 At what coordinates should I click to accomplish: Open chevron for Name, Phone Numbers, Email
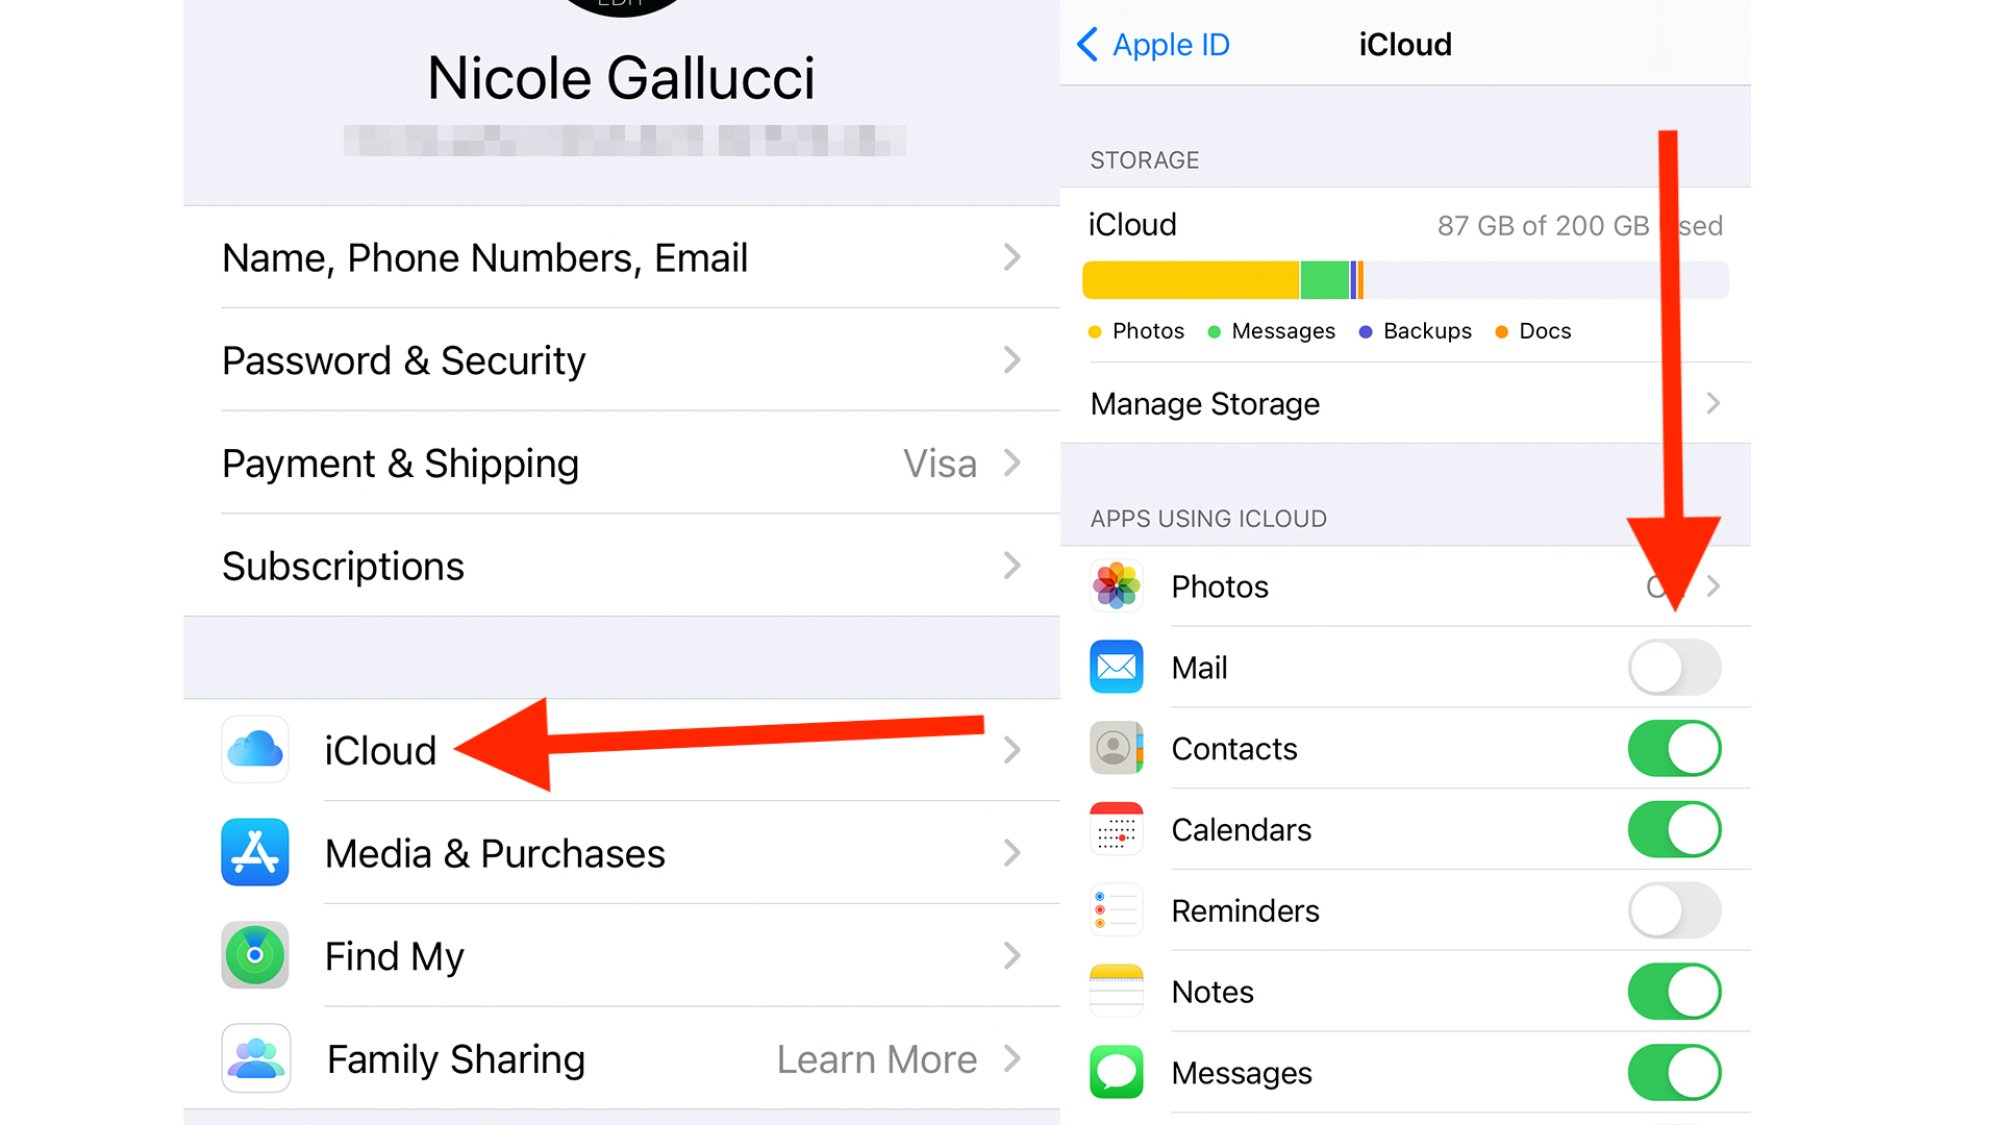[x=1012, y=258]
